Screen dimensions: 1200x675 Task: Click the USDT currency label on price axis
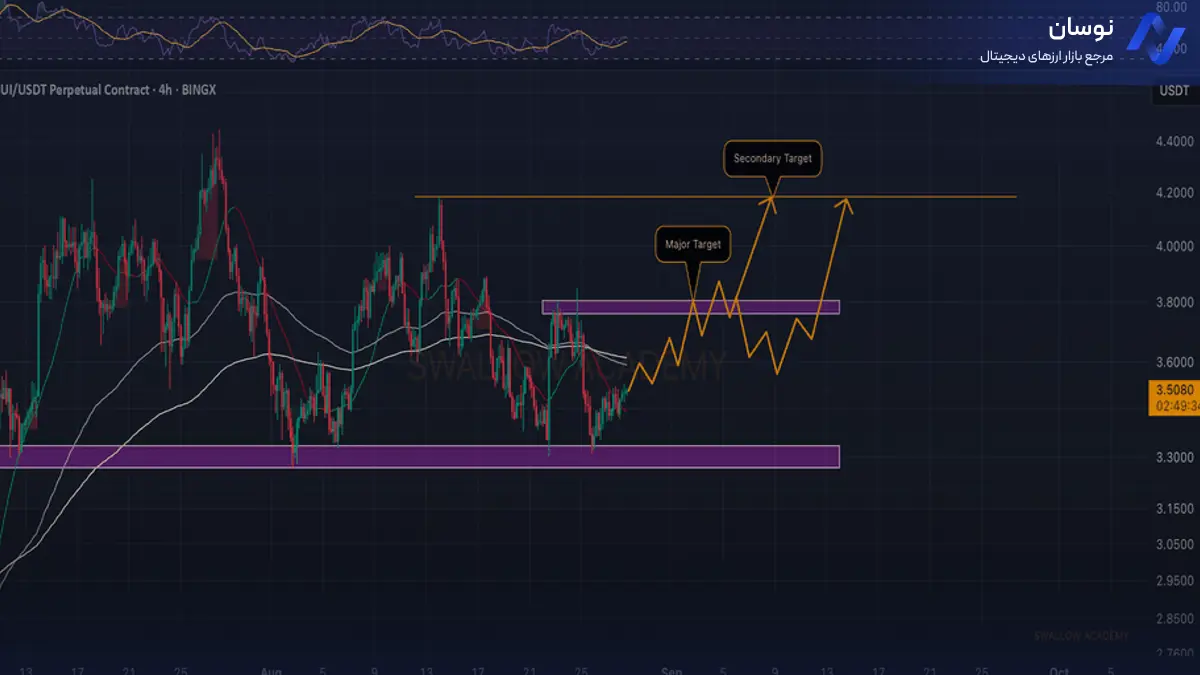pyautogui.click(x=1172, y=91)
